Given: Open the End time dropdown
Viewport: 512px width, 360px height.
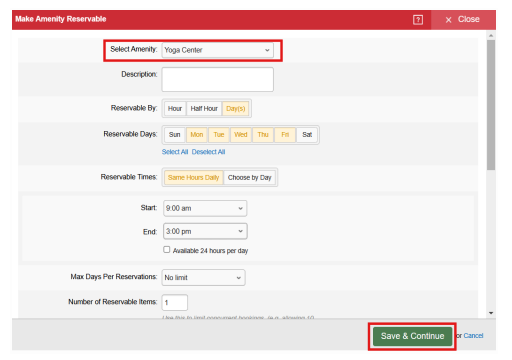Looking at the screenshot, I should (205, 231).
